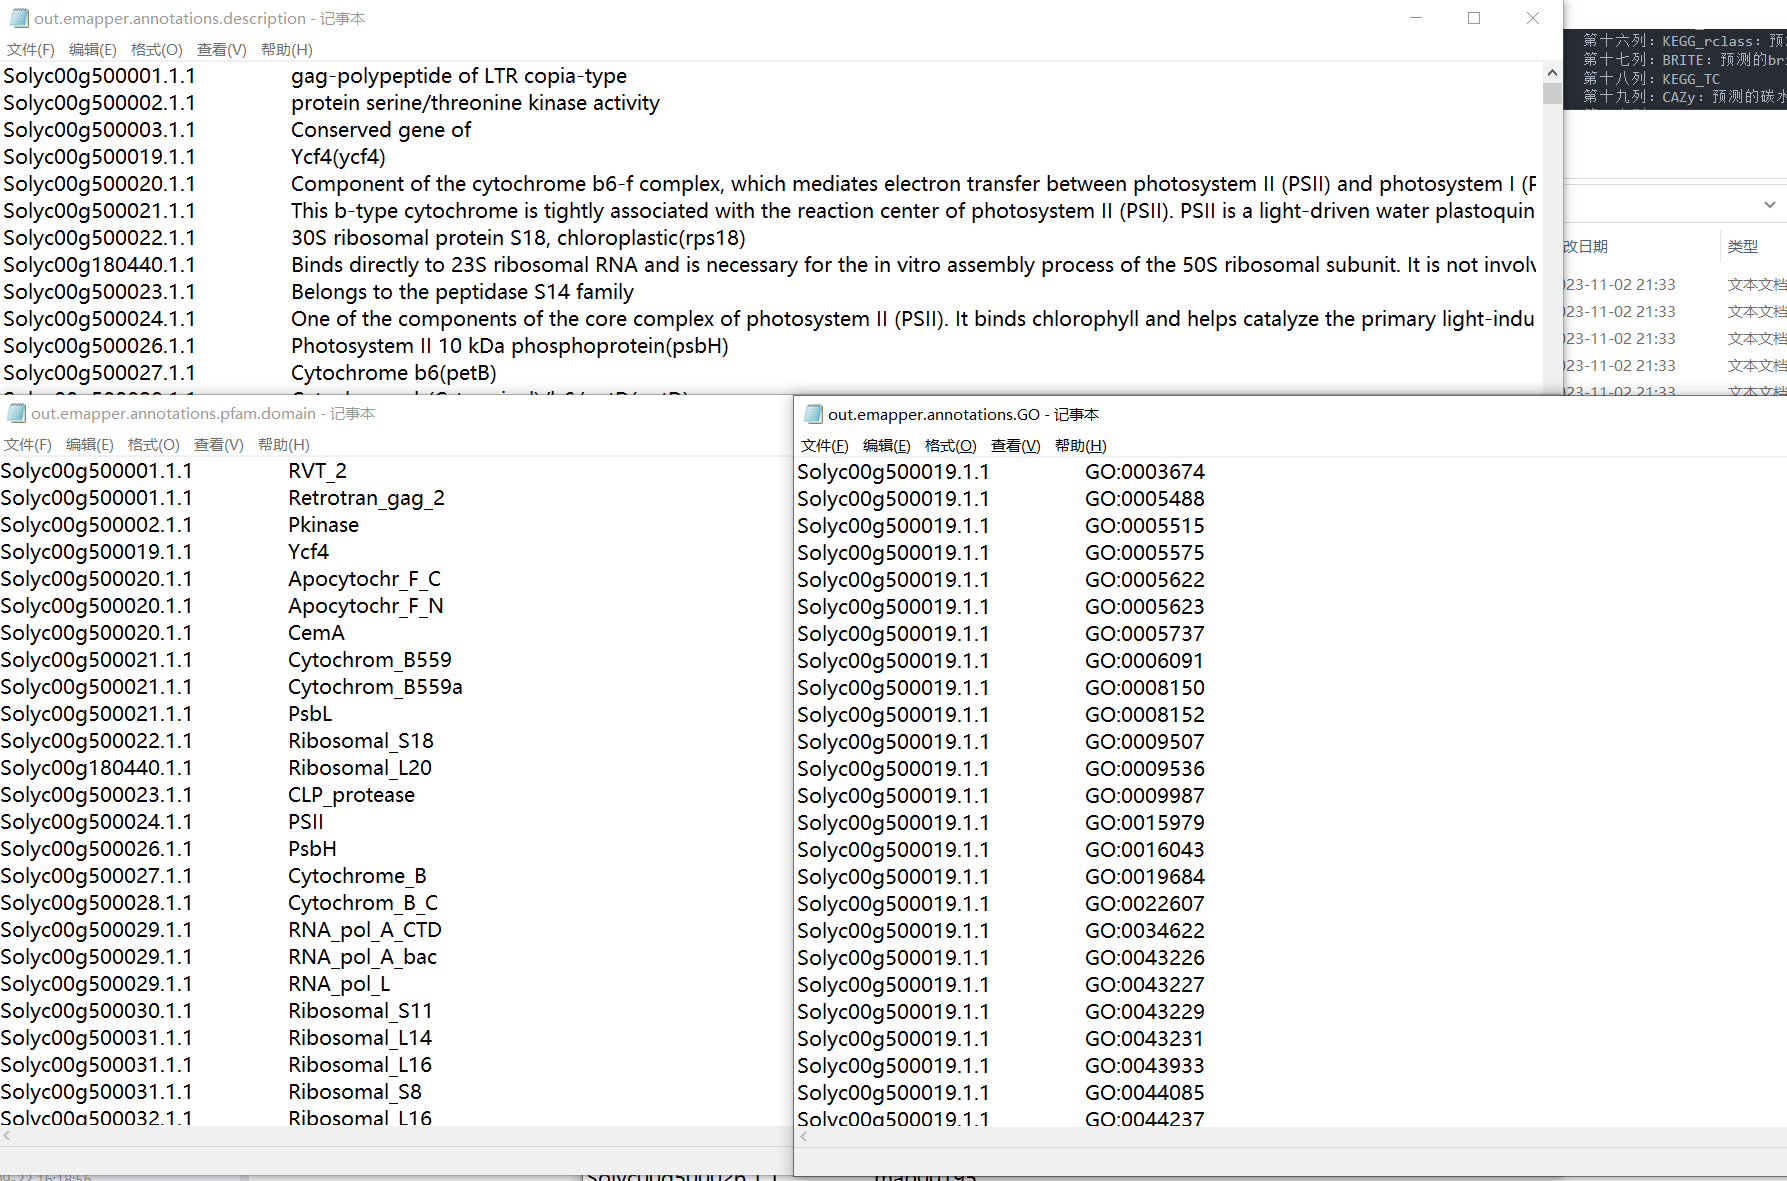Open 文件(F) menu in pfam.domain Notepad window
1787x1181 pixels.
(27, 445)
